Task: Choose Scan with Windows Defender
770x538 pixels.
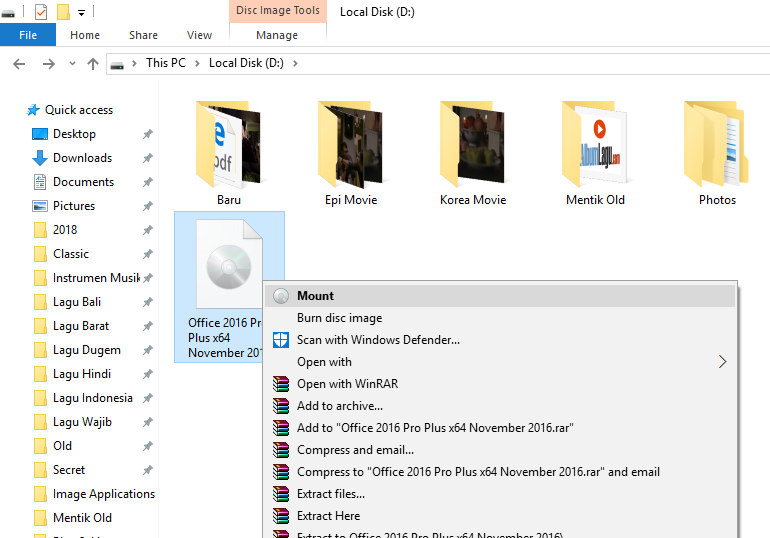Action: pos(500,340)
